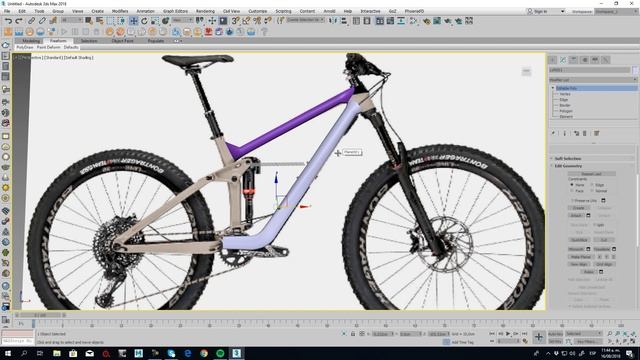640x360 pixels.
Task: Remove modifier from stack trash icon
Action: click(585, 133)
